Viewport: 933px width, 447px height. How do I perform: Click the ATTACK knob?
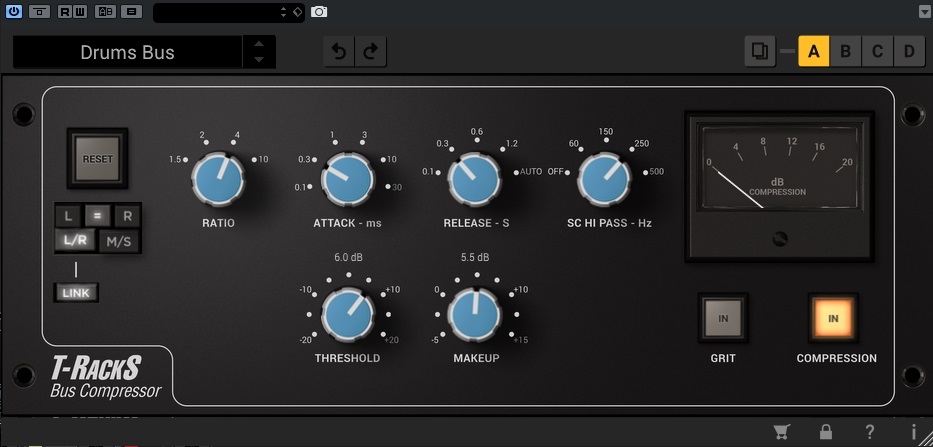pyautogui.click(x=348, y=179)
